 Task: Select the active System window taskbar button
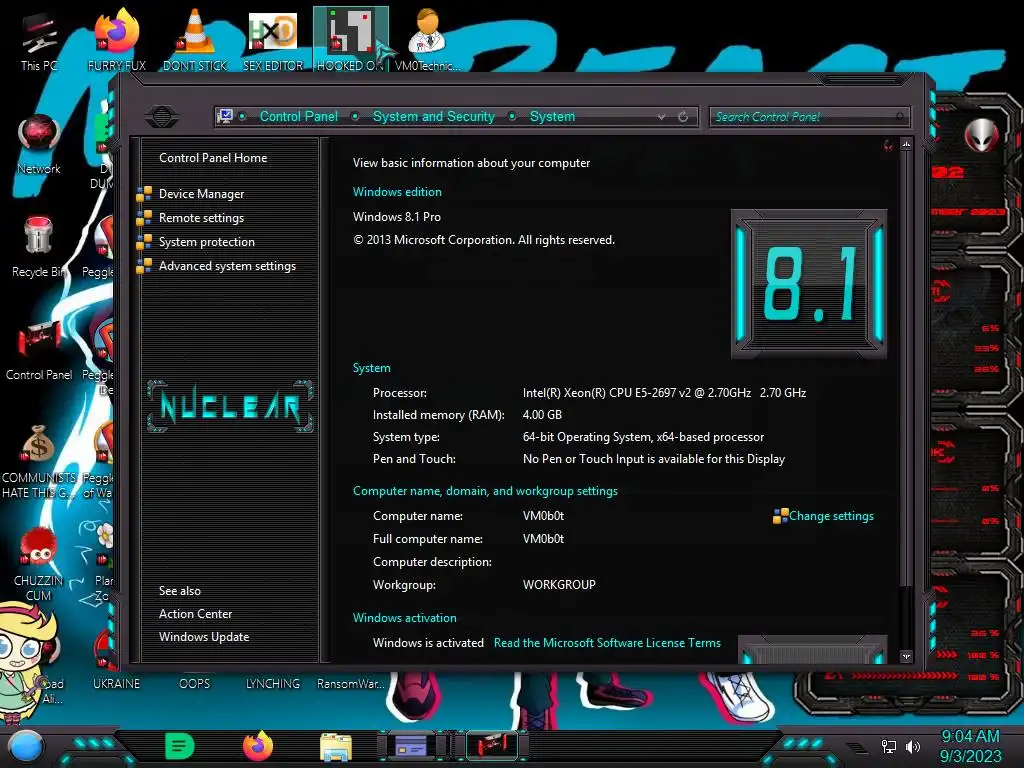492,746
